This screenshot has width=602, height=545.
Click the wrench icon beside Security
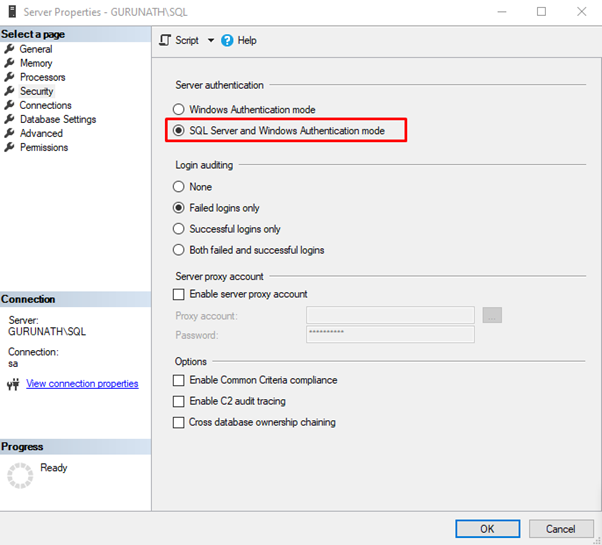(x=9, y=91)
